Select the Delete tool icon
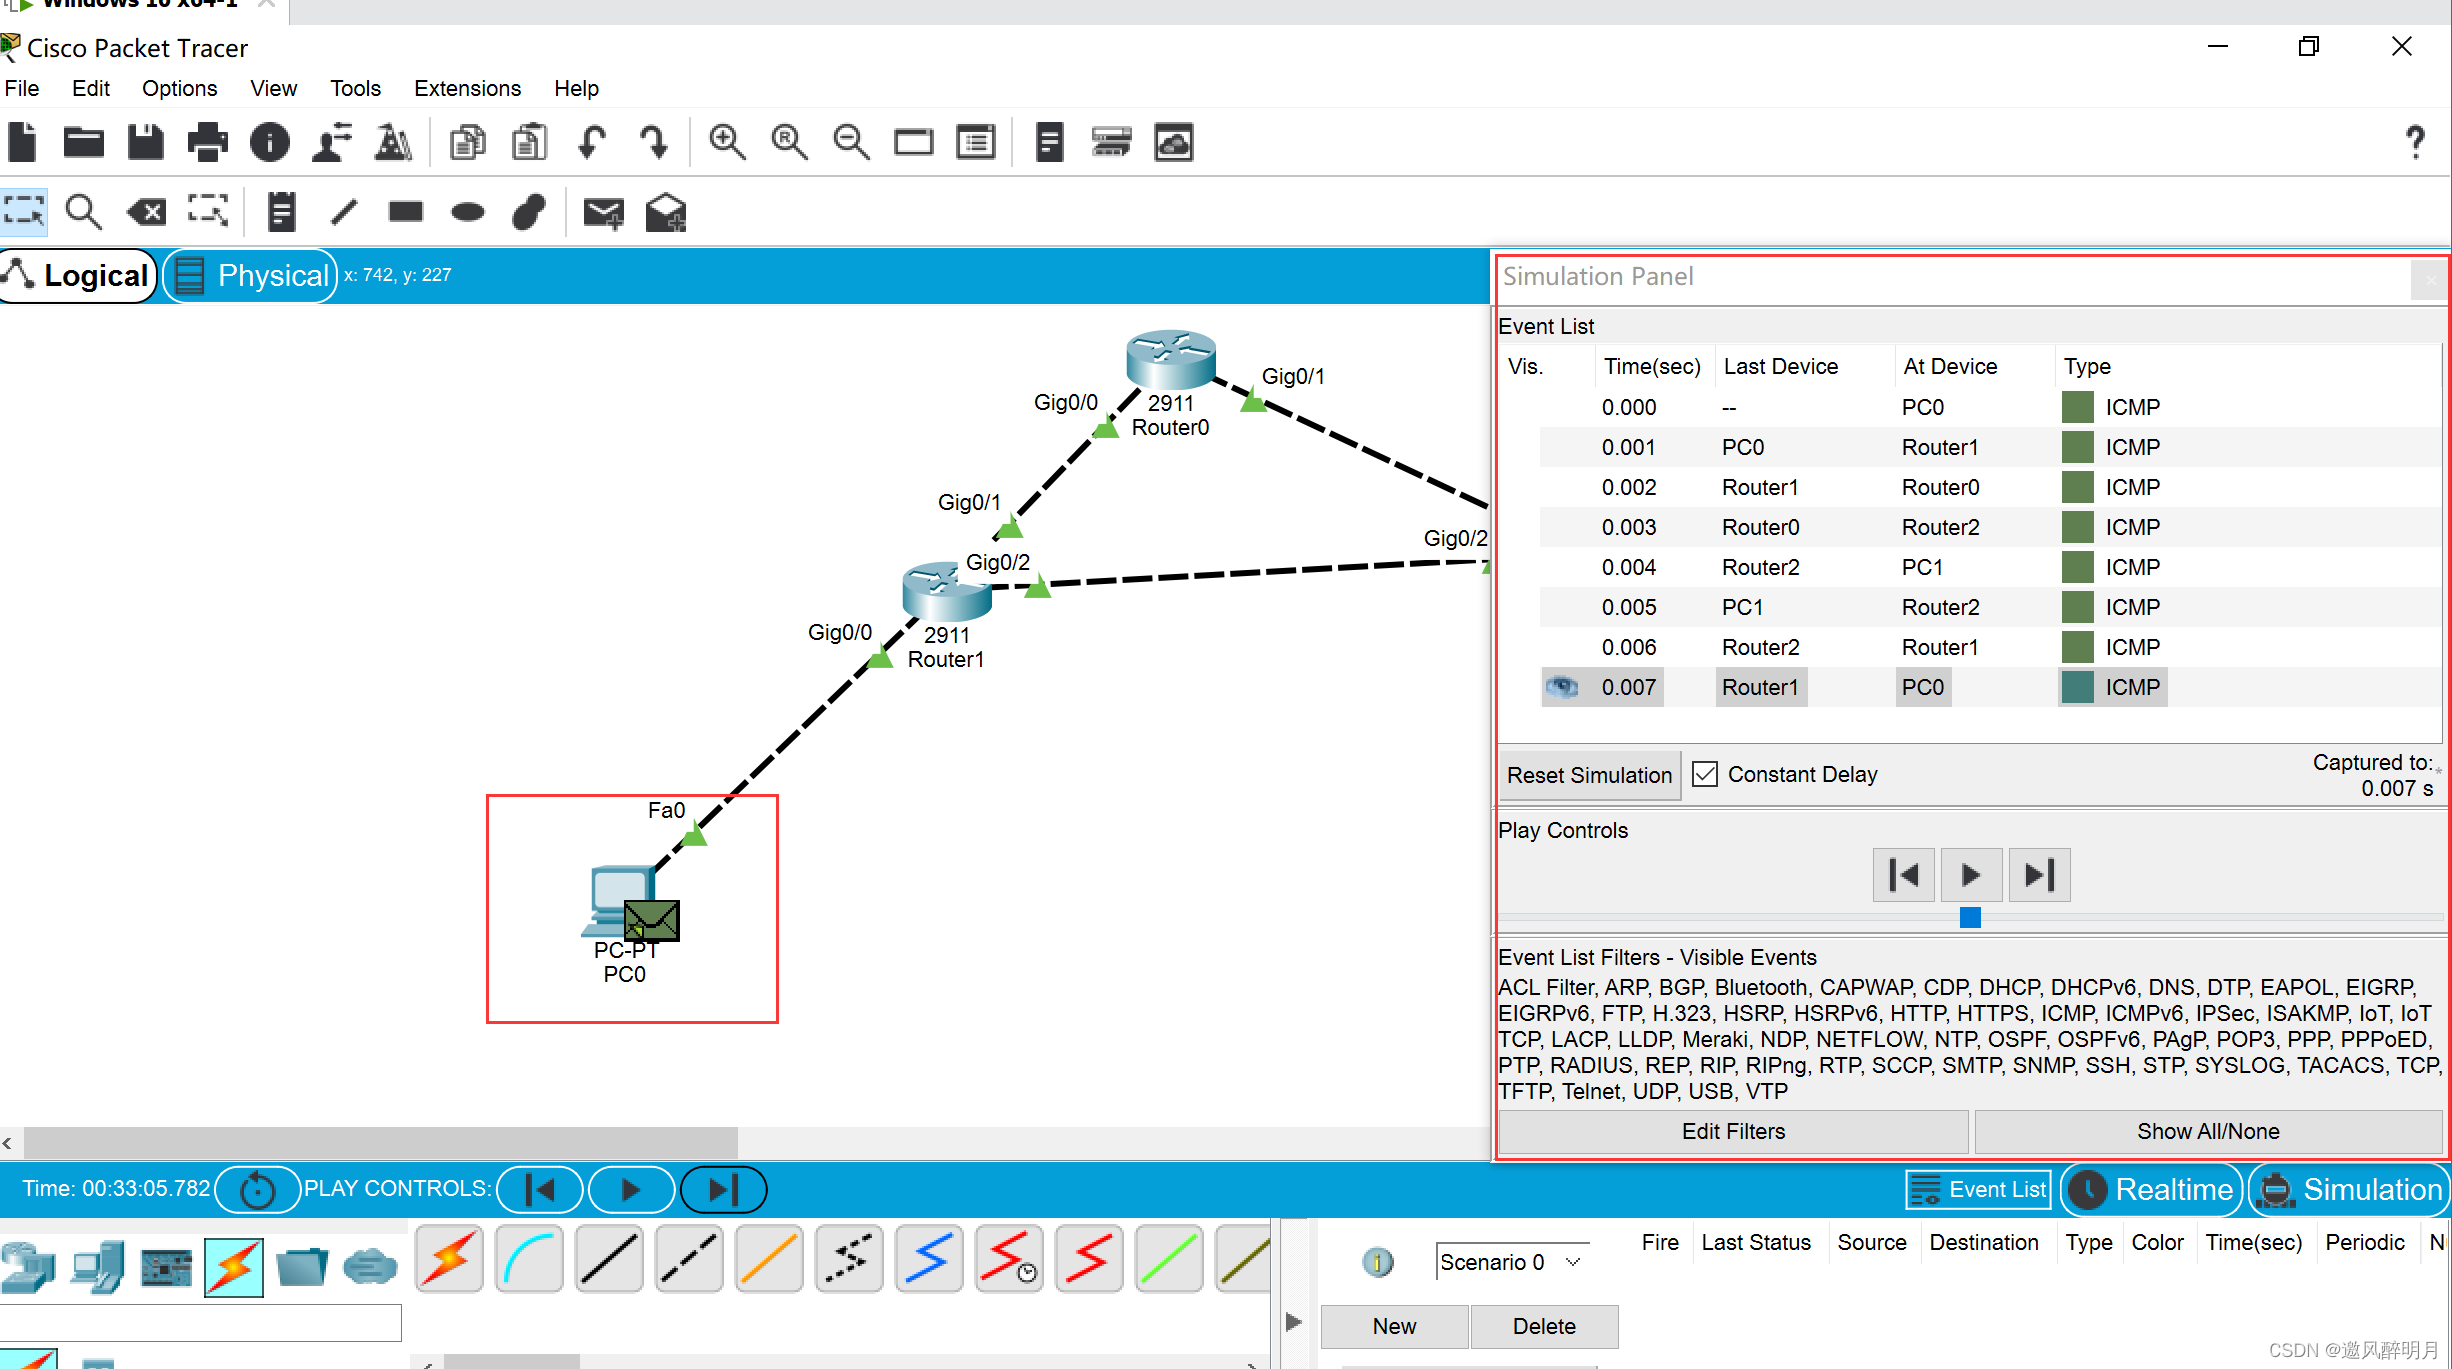 point(147,212)
